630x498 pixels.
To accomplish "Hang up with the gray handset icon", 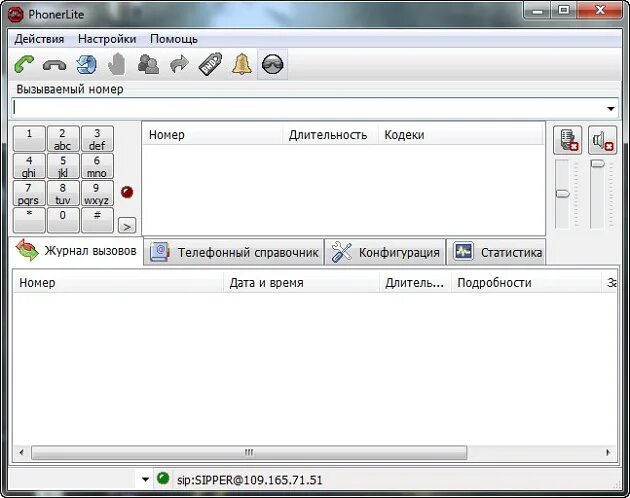I will click(54, 65).
